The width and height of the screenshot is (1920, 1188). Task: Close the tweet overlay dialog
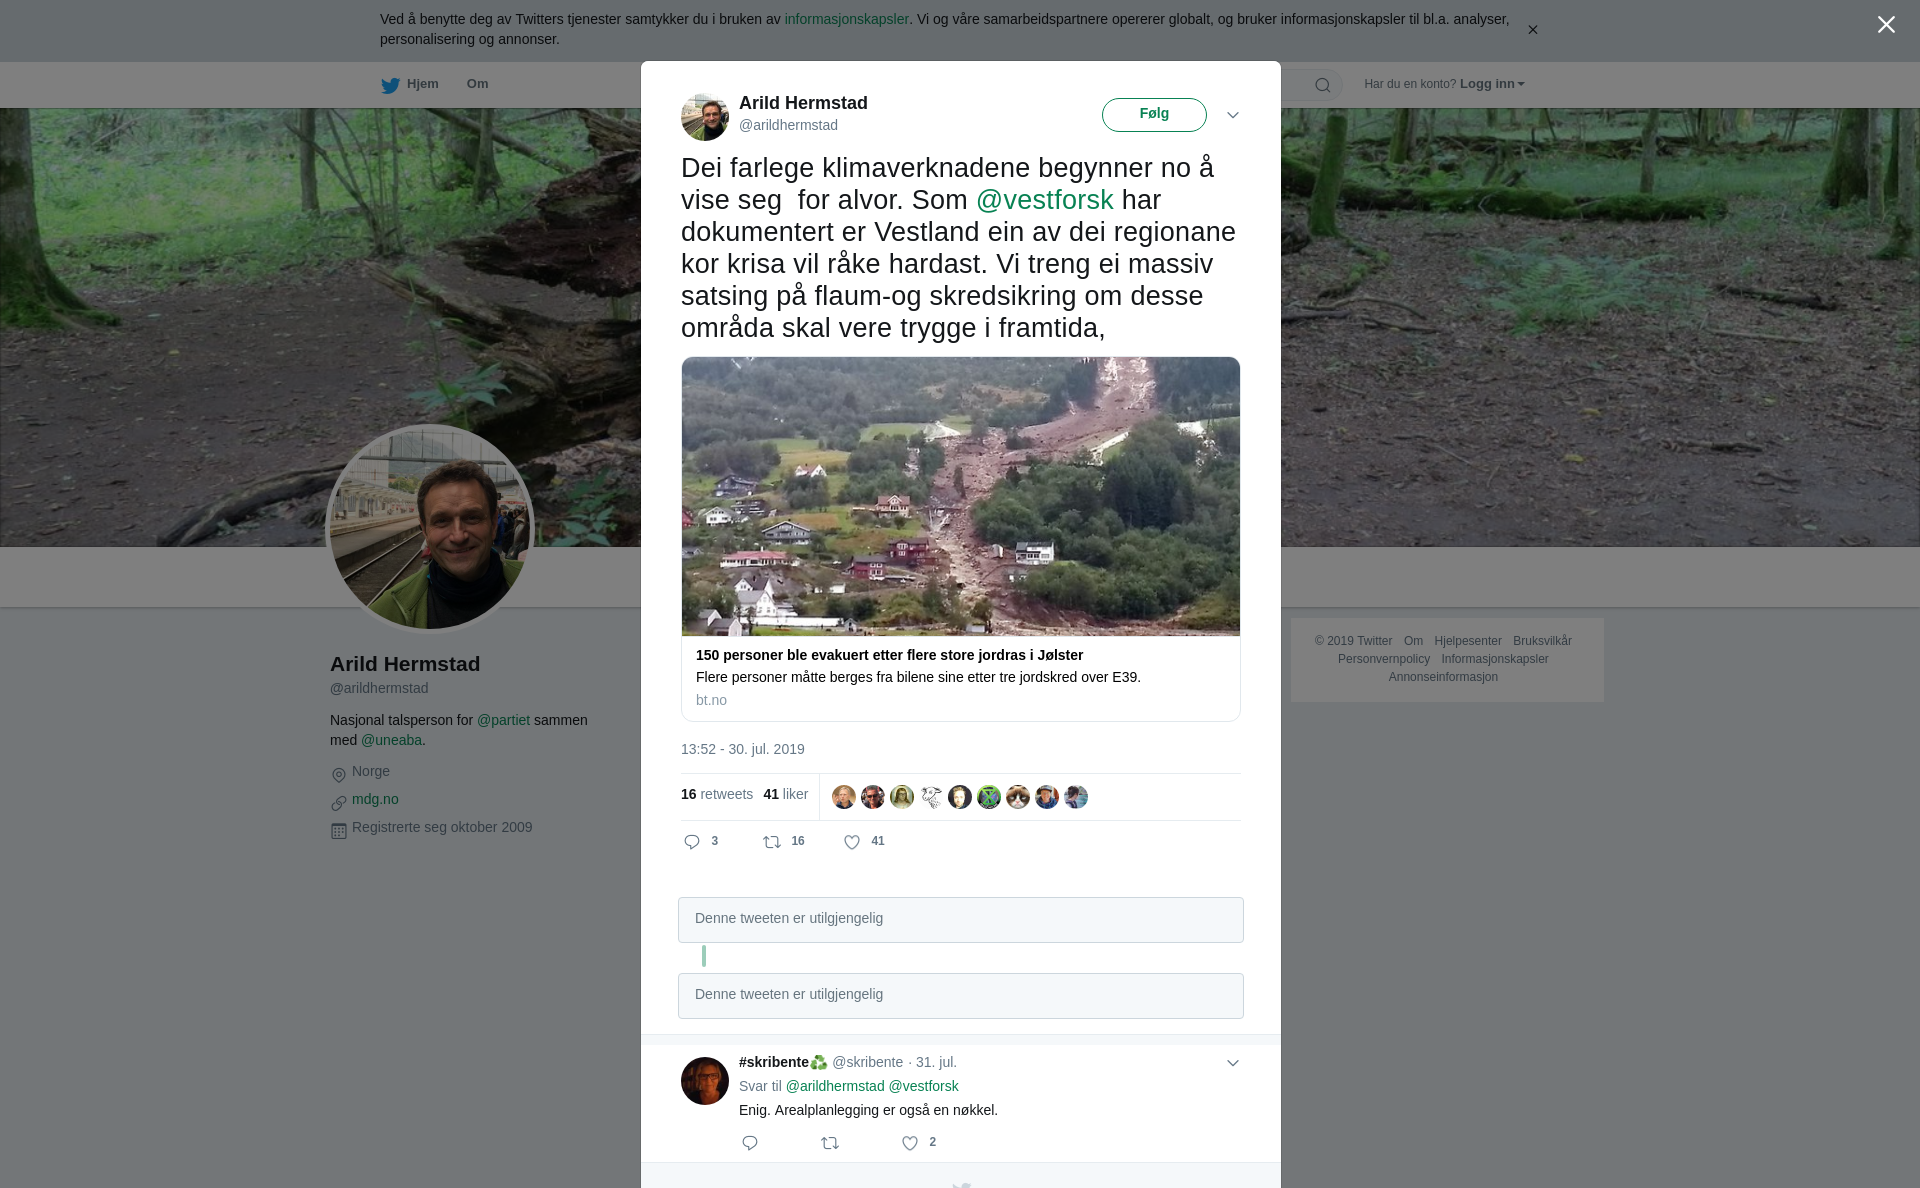[x=1886, y=25]
